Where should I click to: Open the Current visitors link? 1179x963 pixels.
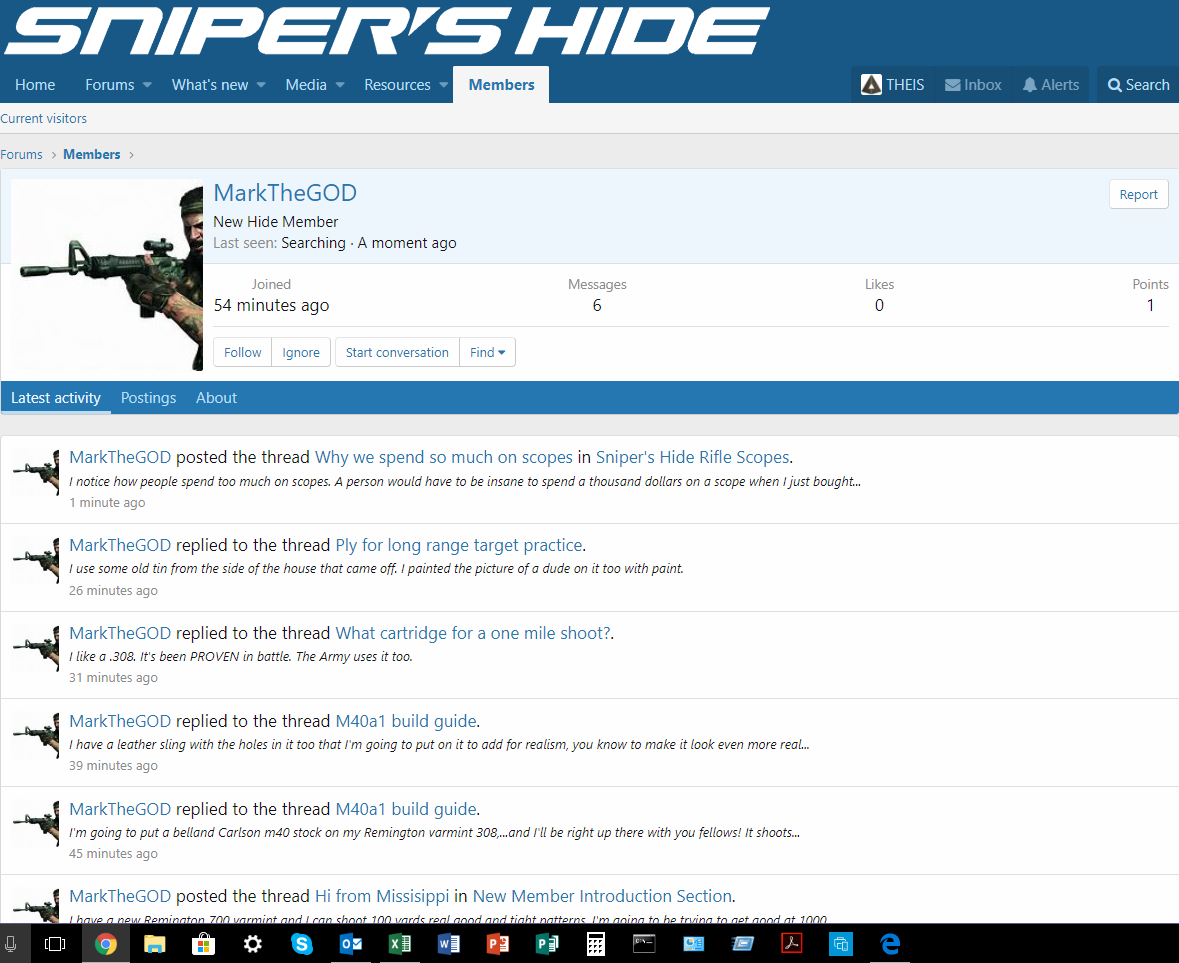[44, 119]
